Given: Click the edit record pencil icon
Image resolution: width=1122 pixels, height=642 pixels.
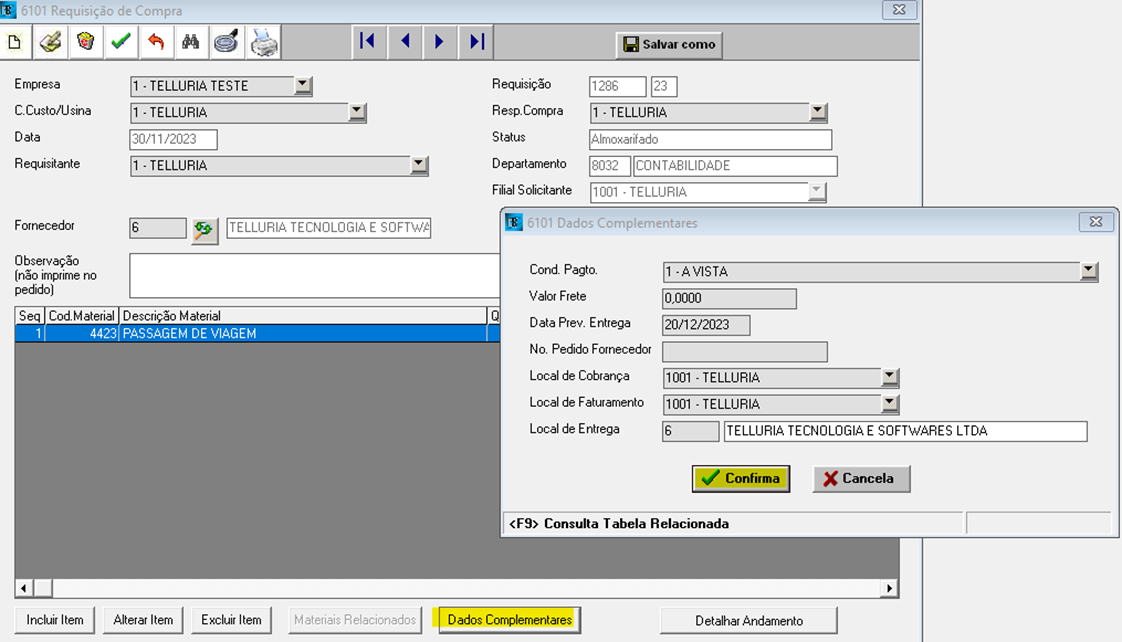Looking at the screenshot, I should tap(50, 42).
